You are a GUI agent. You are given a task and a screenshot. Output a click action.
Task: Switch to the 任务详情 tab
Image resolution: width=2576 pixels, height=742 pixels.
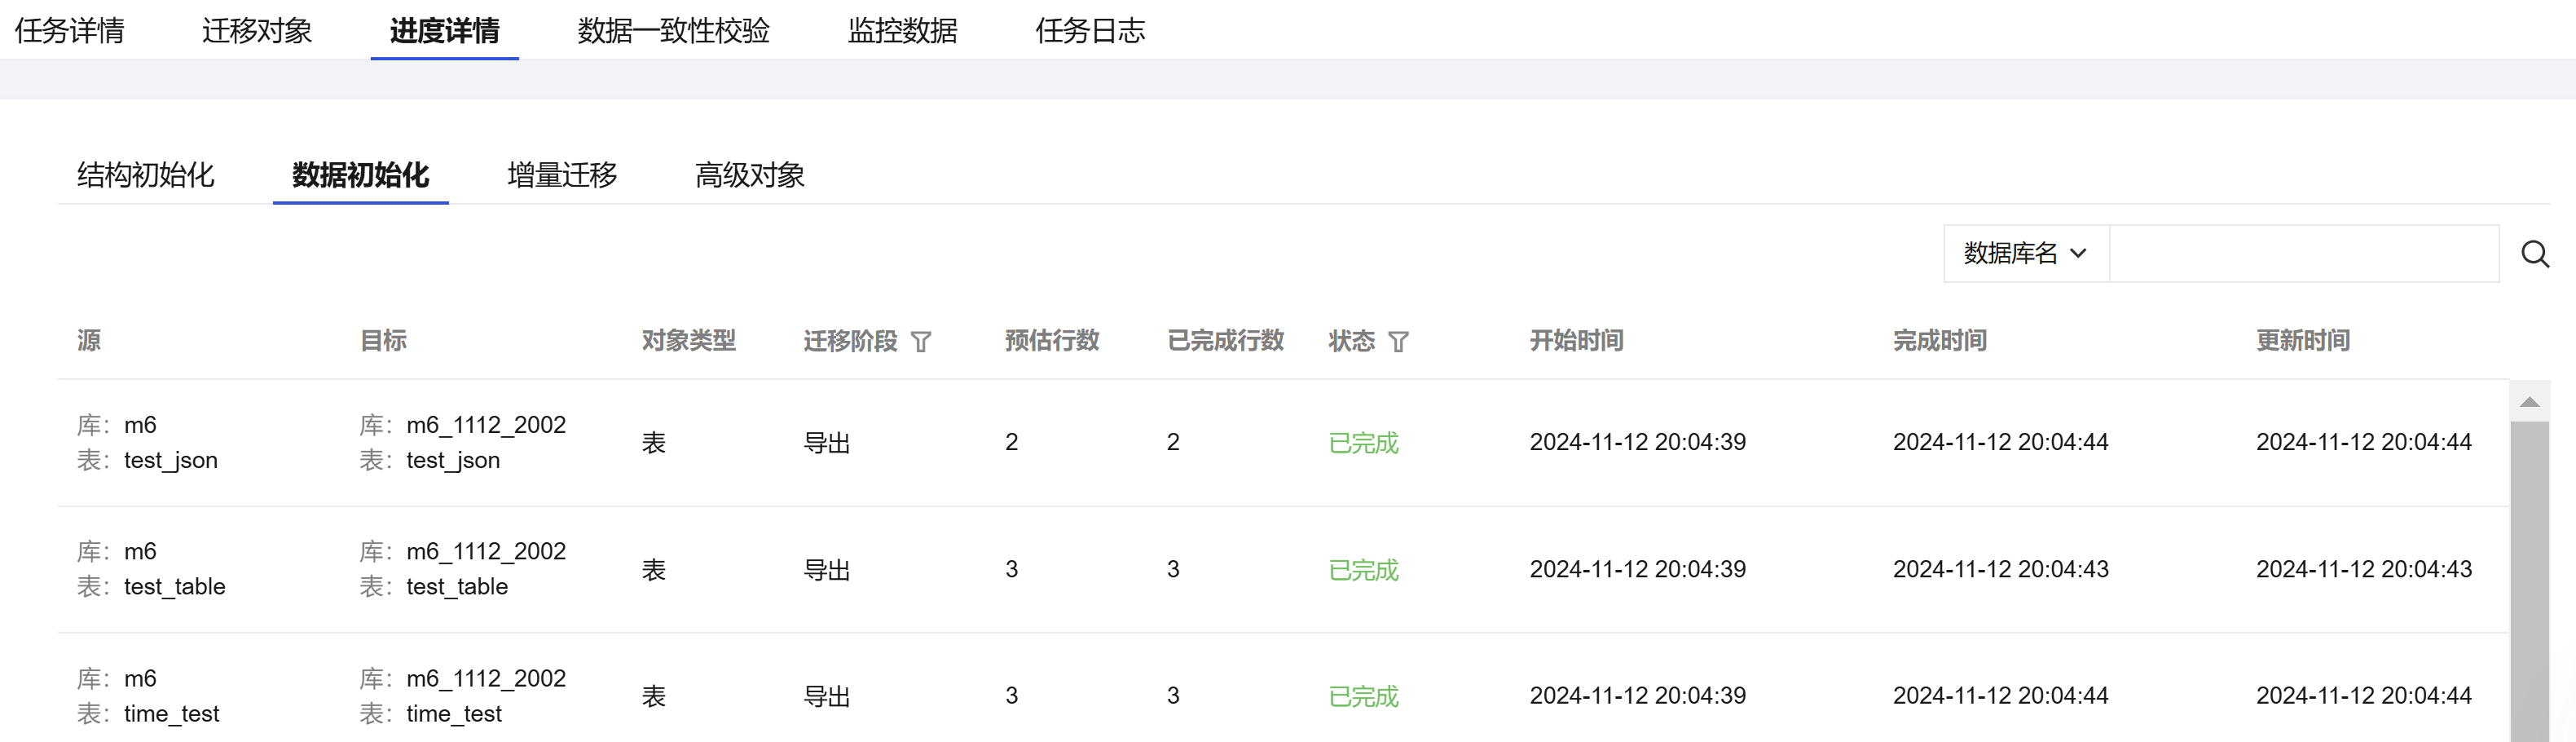tap(69, 31)
